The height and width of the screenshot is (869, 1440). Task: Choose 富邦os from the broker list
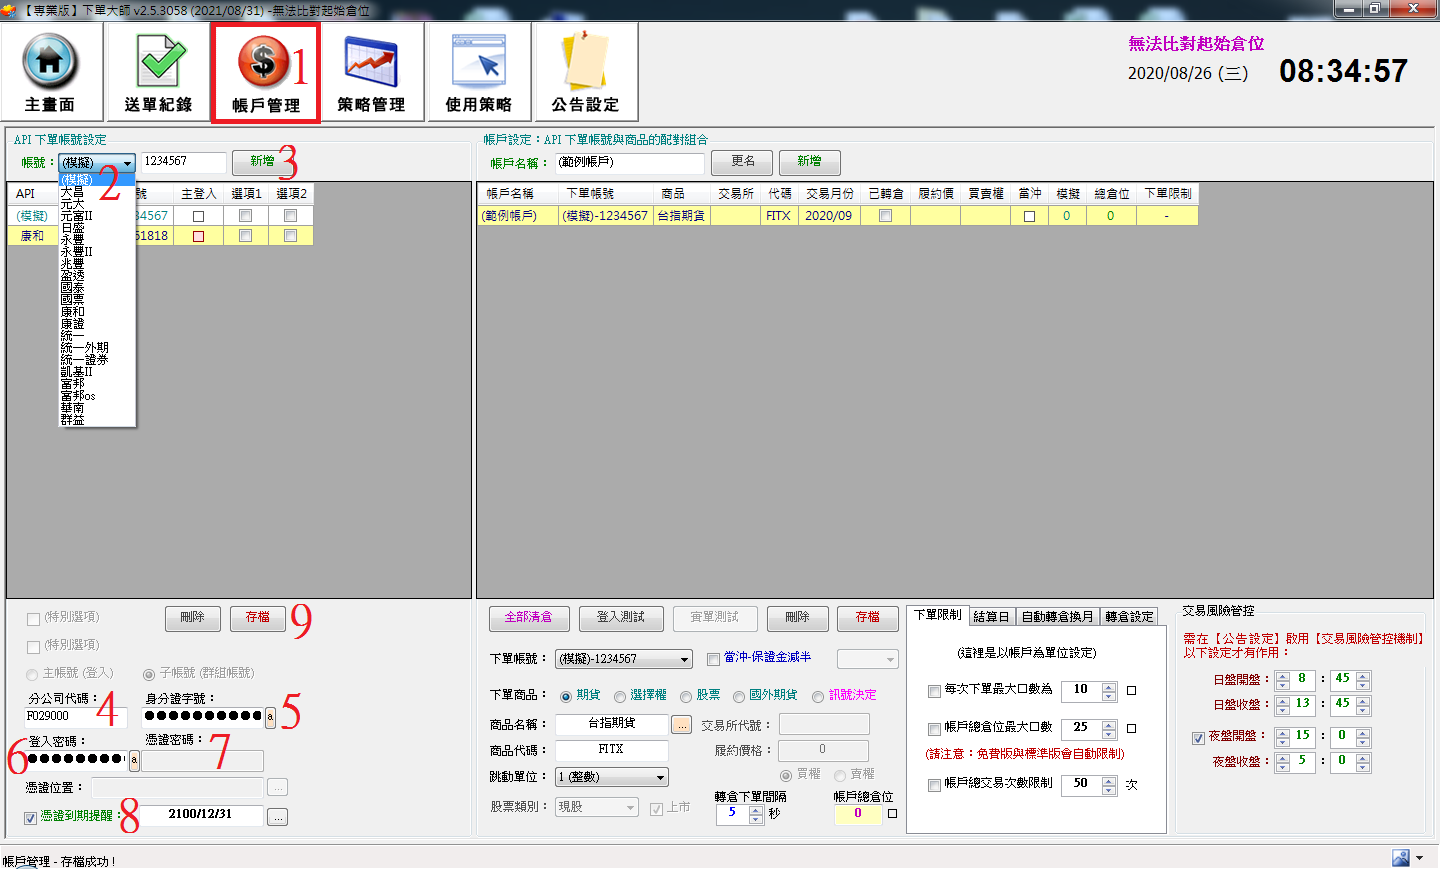(x=78, y=396)
